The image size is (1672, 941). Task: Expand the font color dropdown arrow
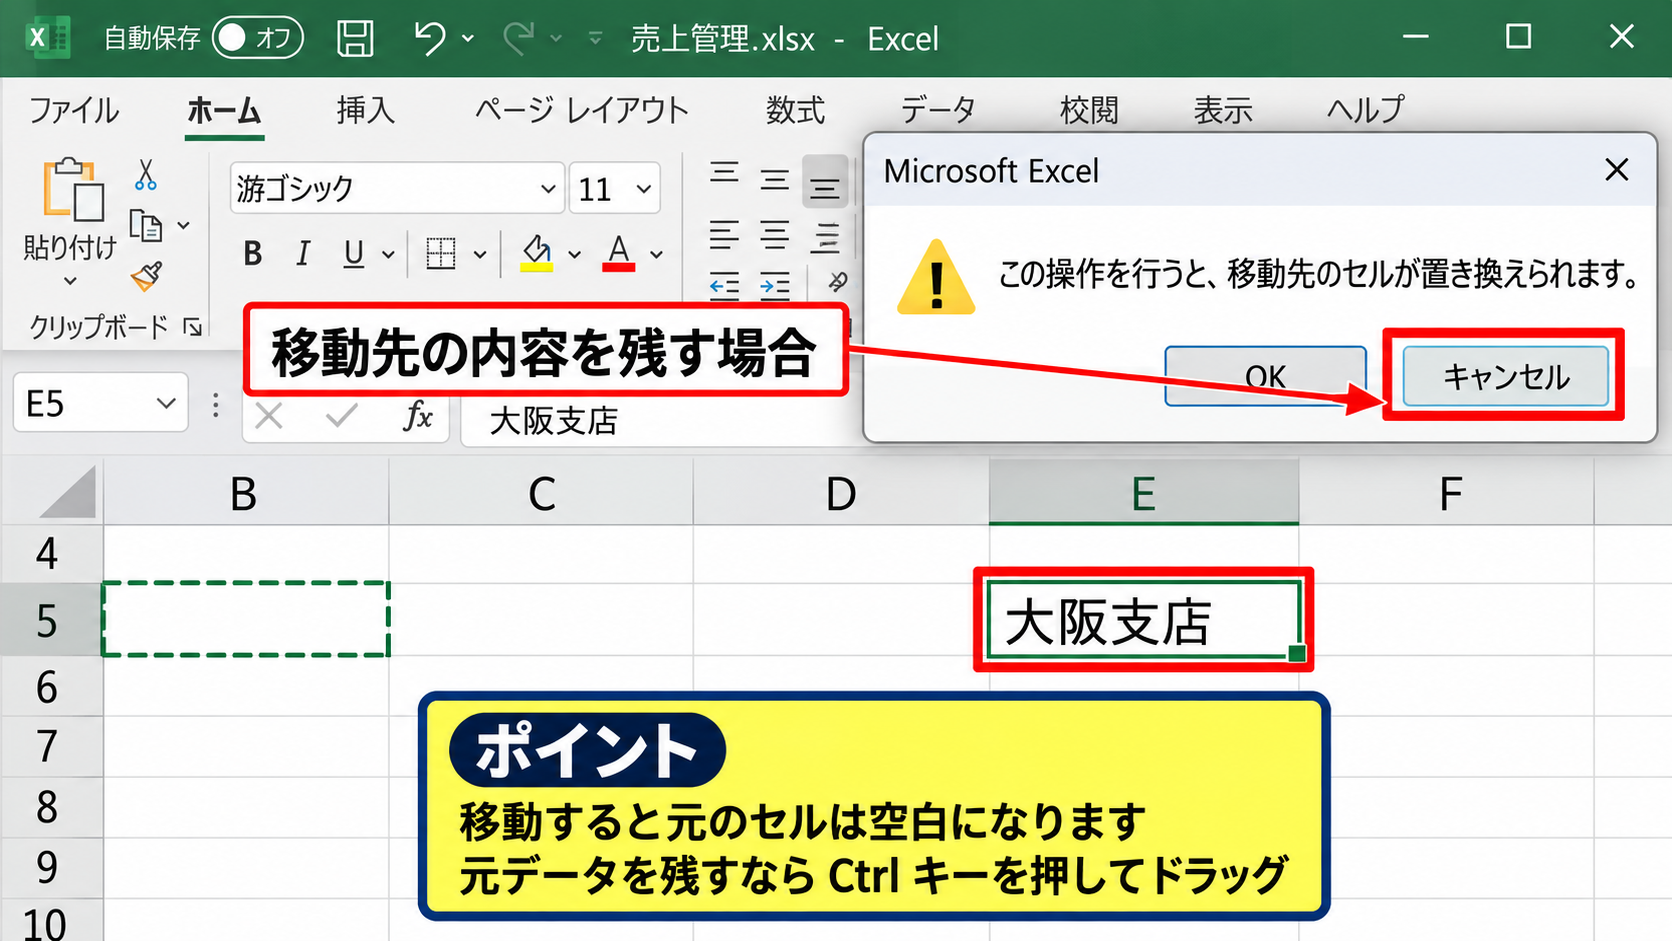tap(656, 255)
